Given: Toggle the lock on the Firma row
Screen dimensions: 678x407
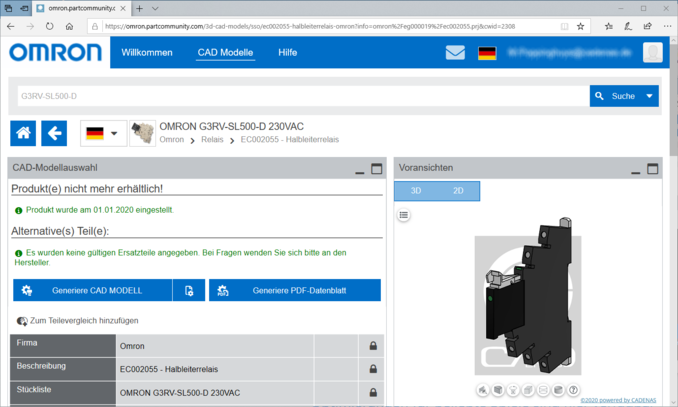Looking at the screenshot, I should [x=373, y=346].
